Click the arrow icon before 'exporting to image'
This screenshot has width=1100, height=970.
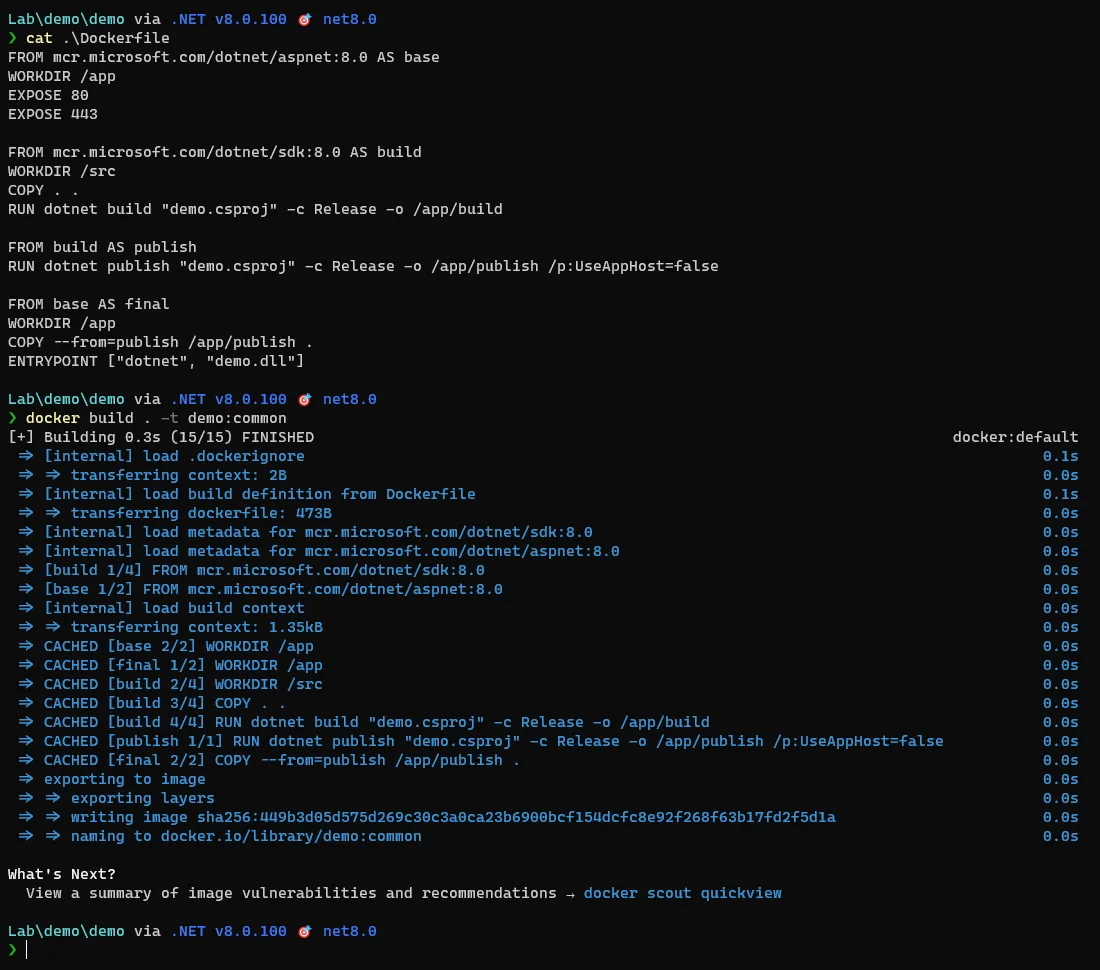(25, 779)
